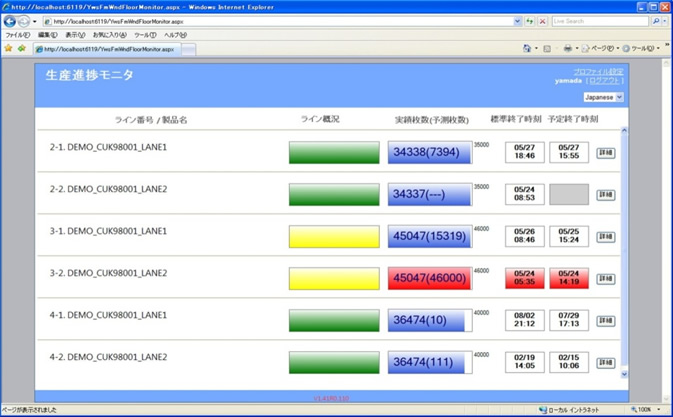Click inside the Live Search input box

point(598,21)
